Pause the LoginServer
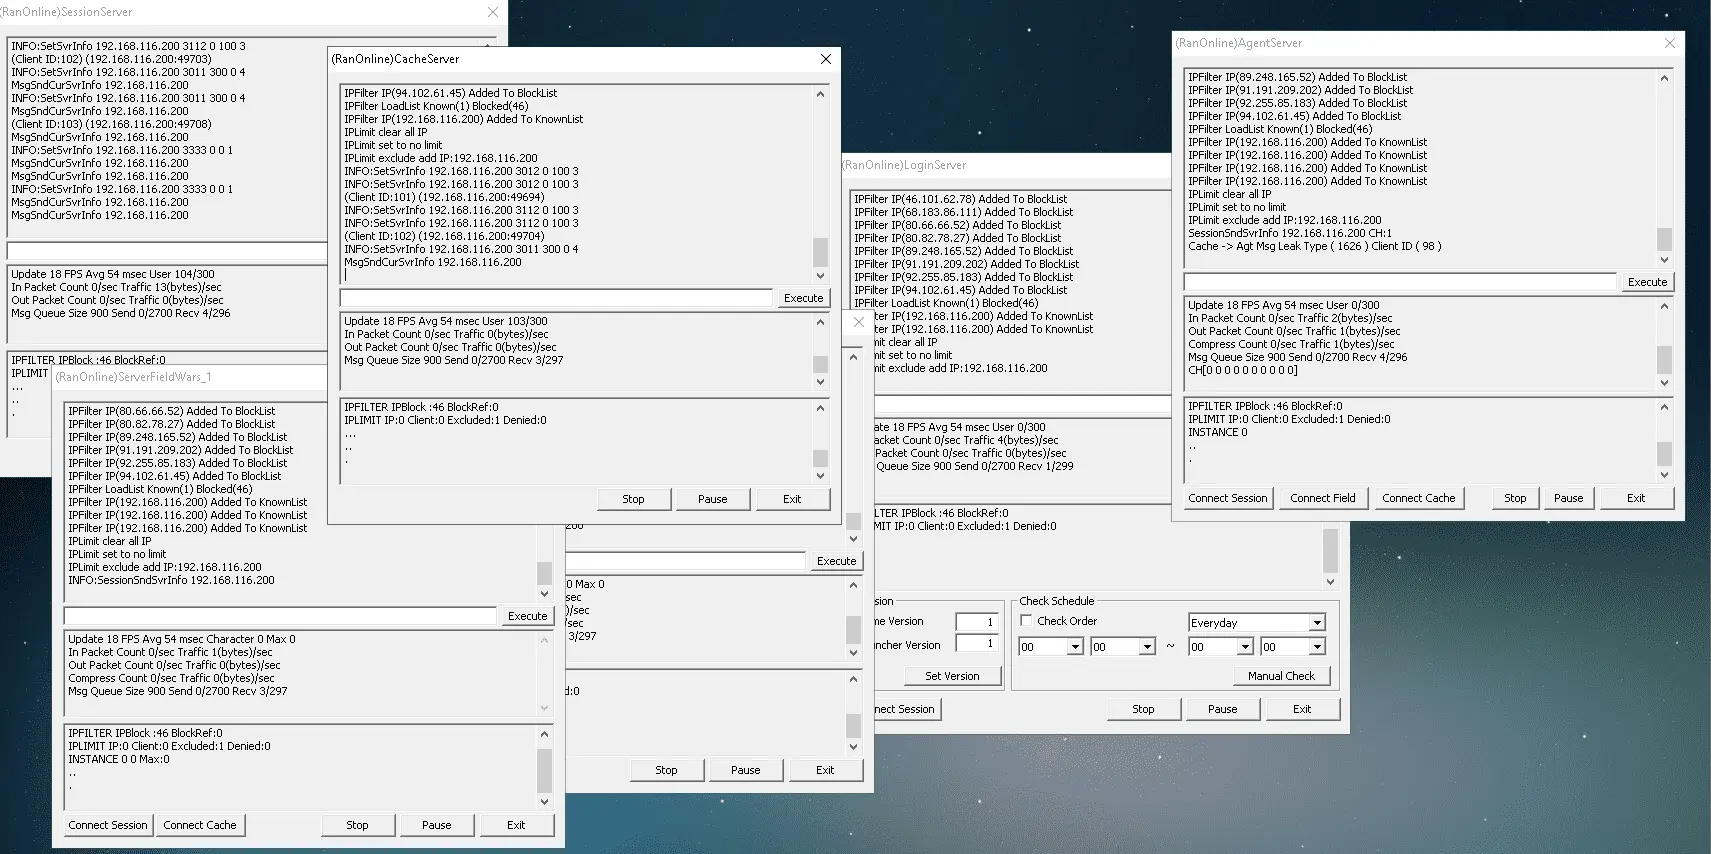 [1222, 709]
